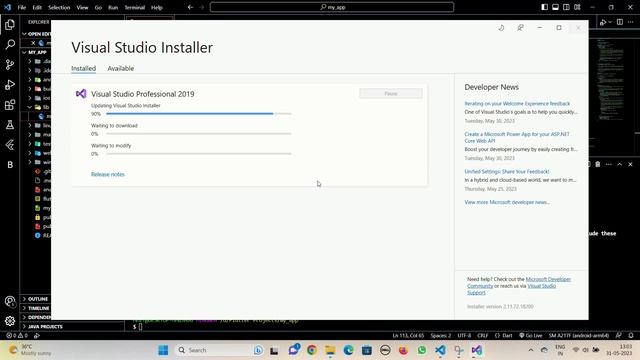The width and height of the screenshot is (640, 360).
Task: Open Manage gear icon in VS Code
Action: click(x=10, y=321)
